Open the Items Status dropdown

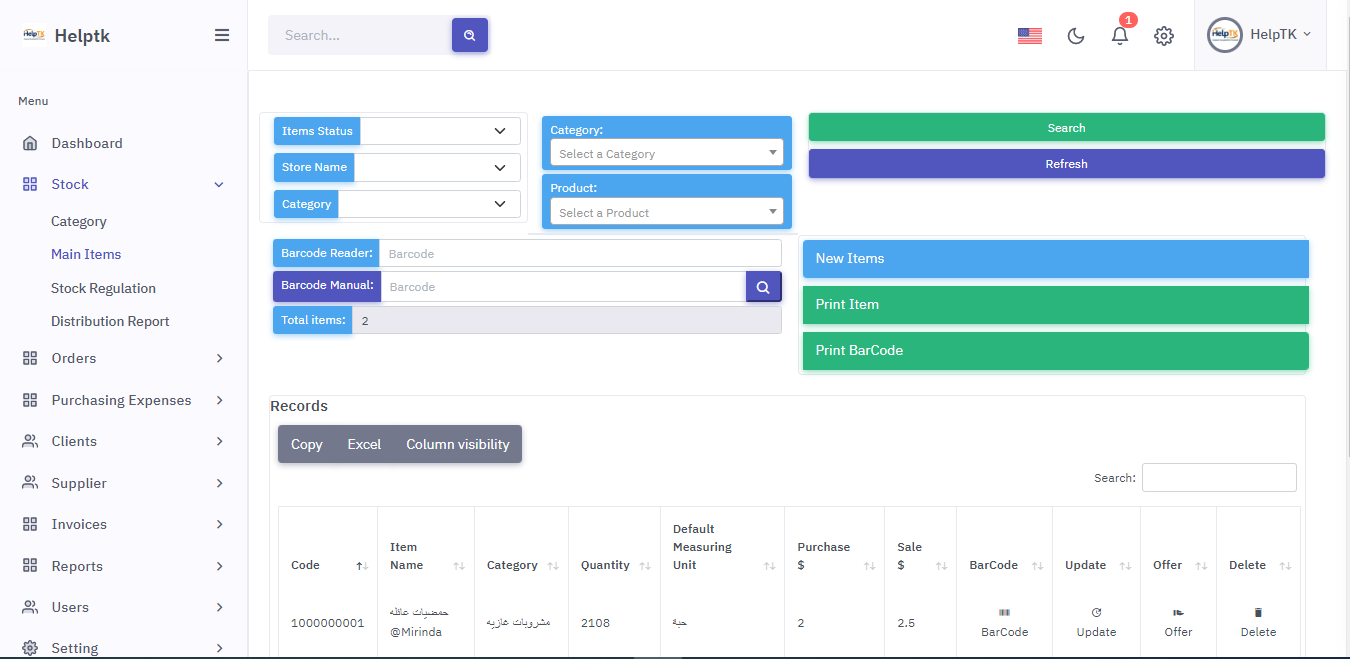pos(440,131)
